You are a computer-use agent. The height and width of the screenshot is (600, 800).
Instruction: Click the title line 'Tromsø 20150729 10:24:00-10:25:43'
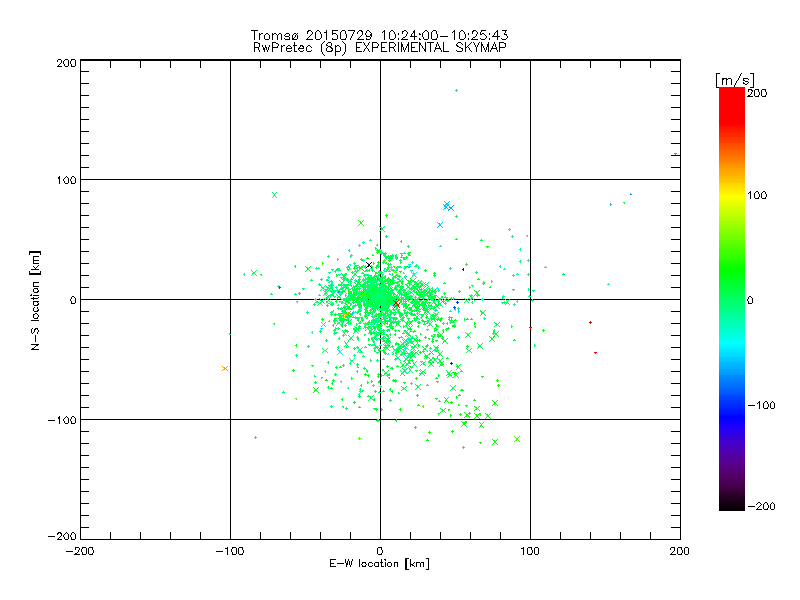point(379,35)
